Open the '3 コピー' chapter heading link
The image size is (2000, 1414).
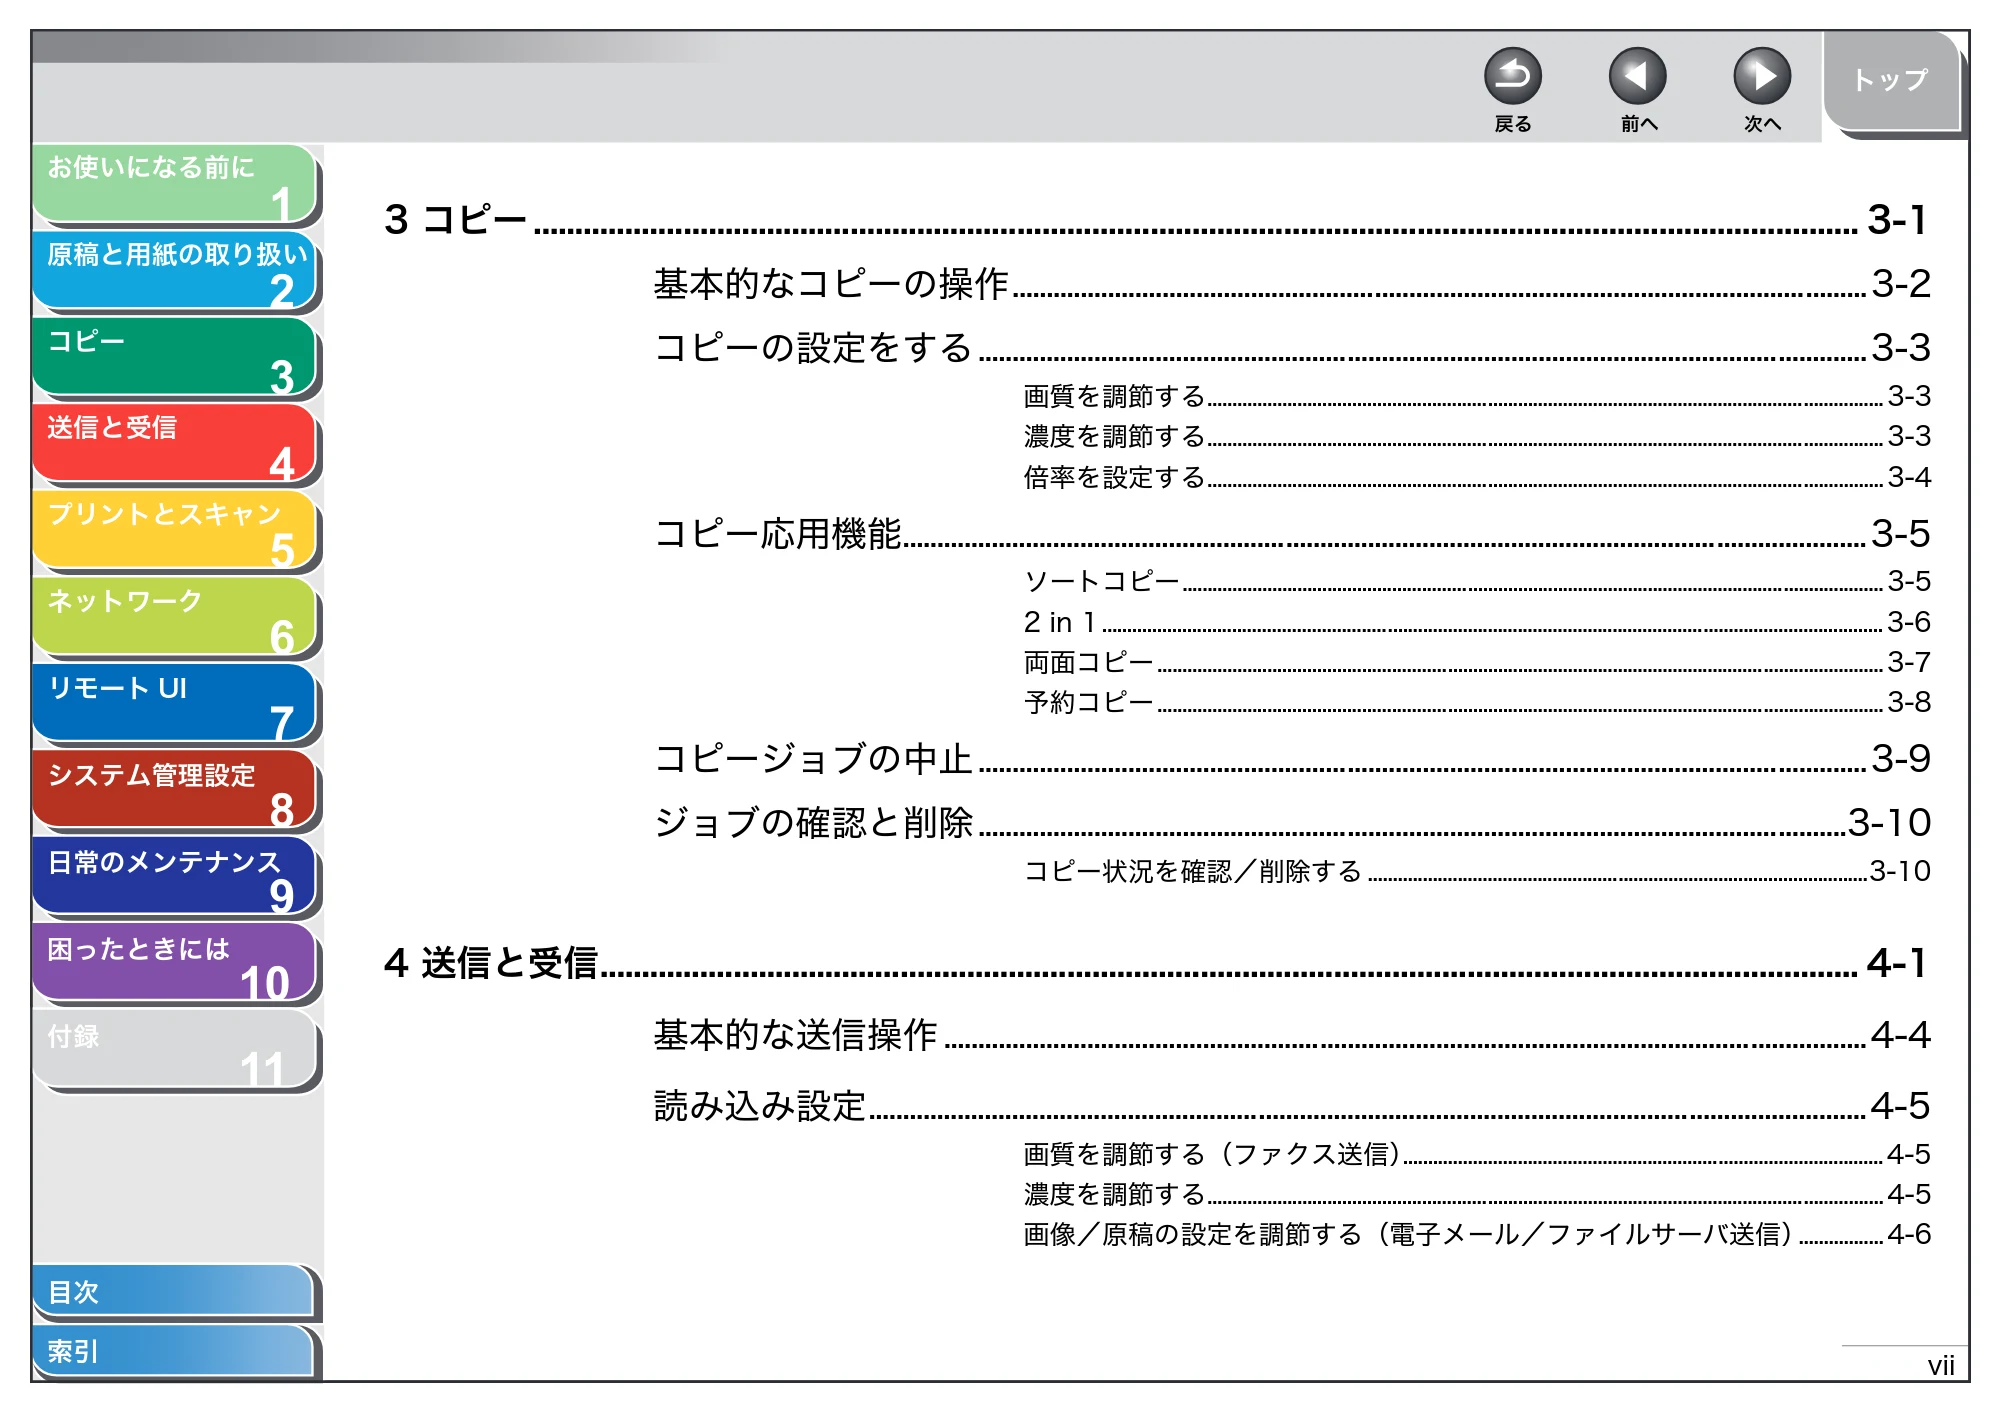[x=1156, y=219]
